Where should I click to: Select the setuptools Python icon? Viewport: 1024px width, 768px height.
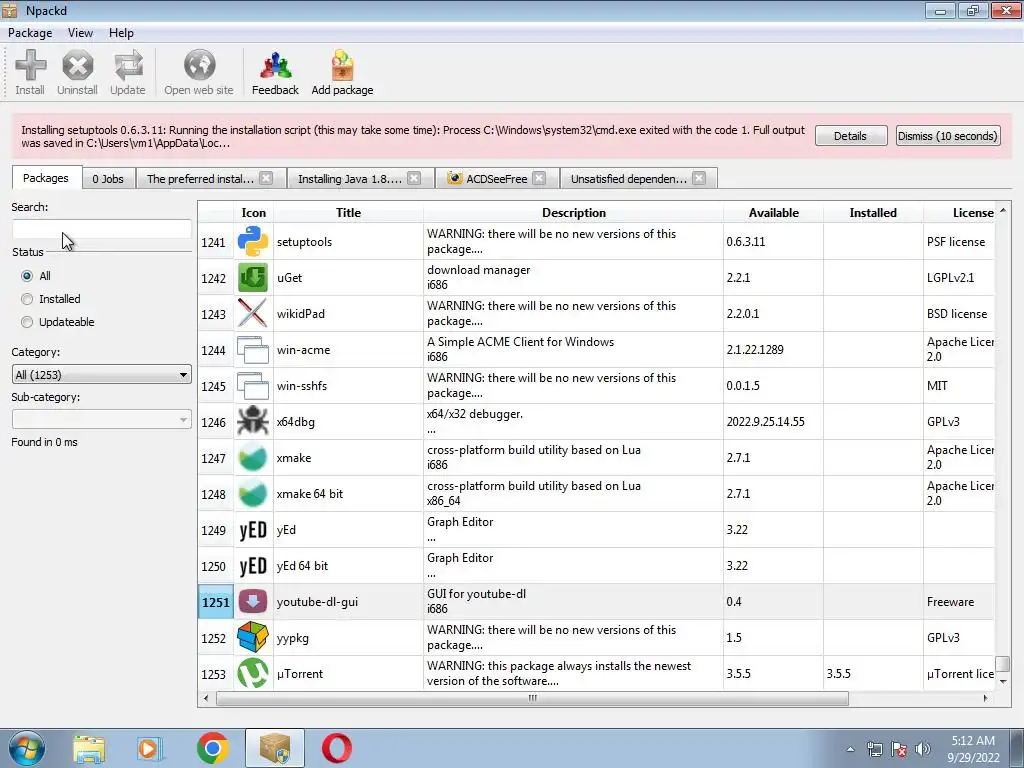coord(253,242)
